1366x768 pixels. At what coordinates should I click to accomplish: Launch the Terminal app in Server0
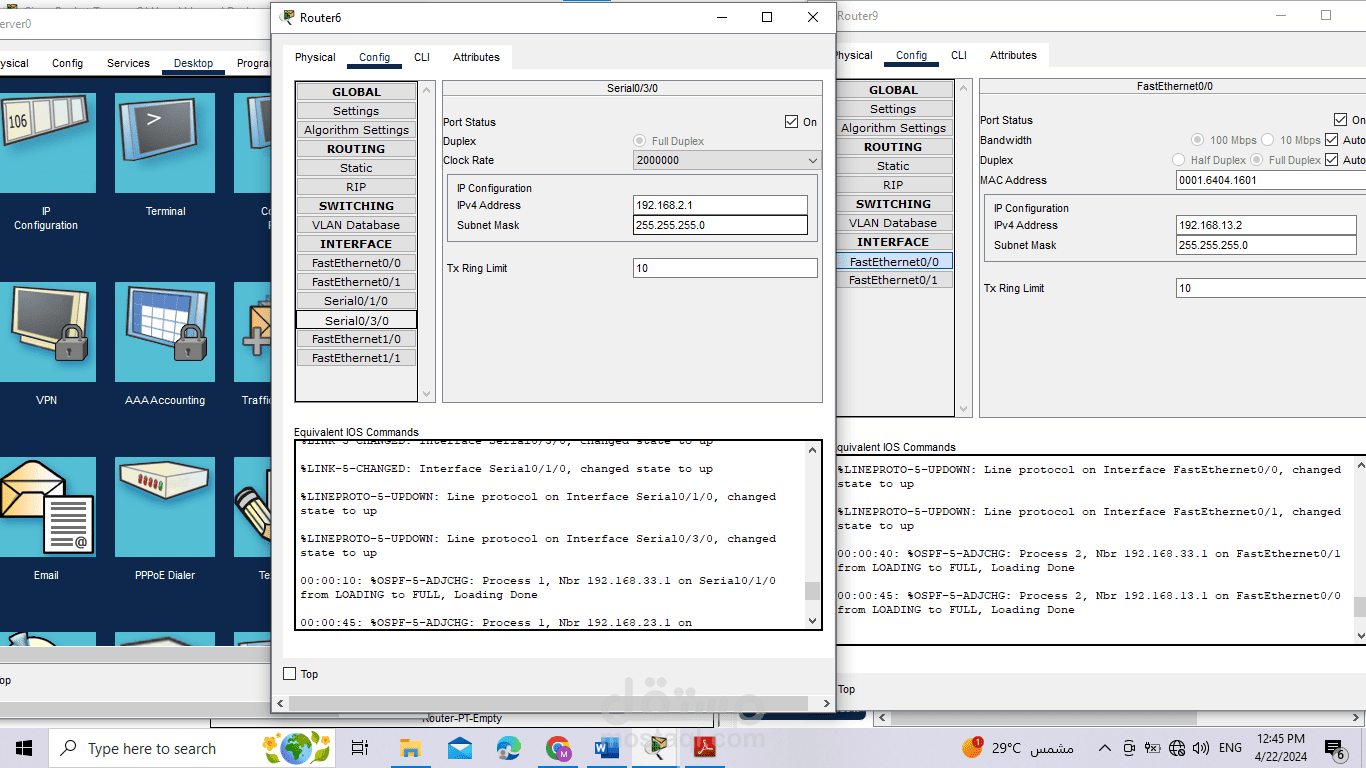(x=165, y=143)
